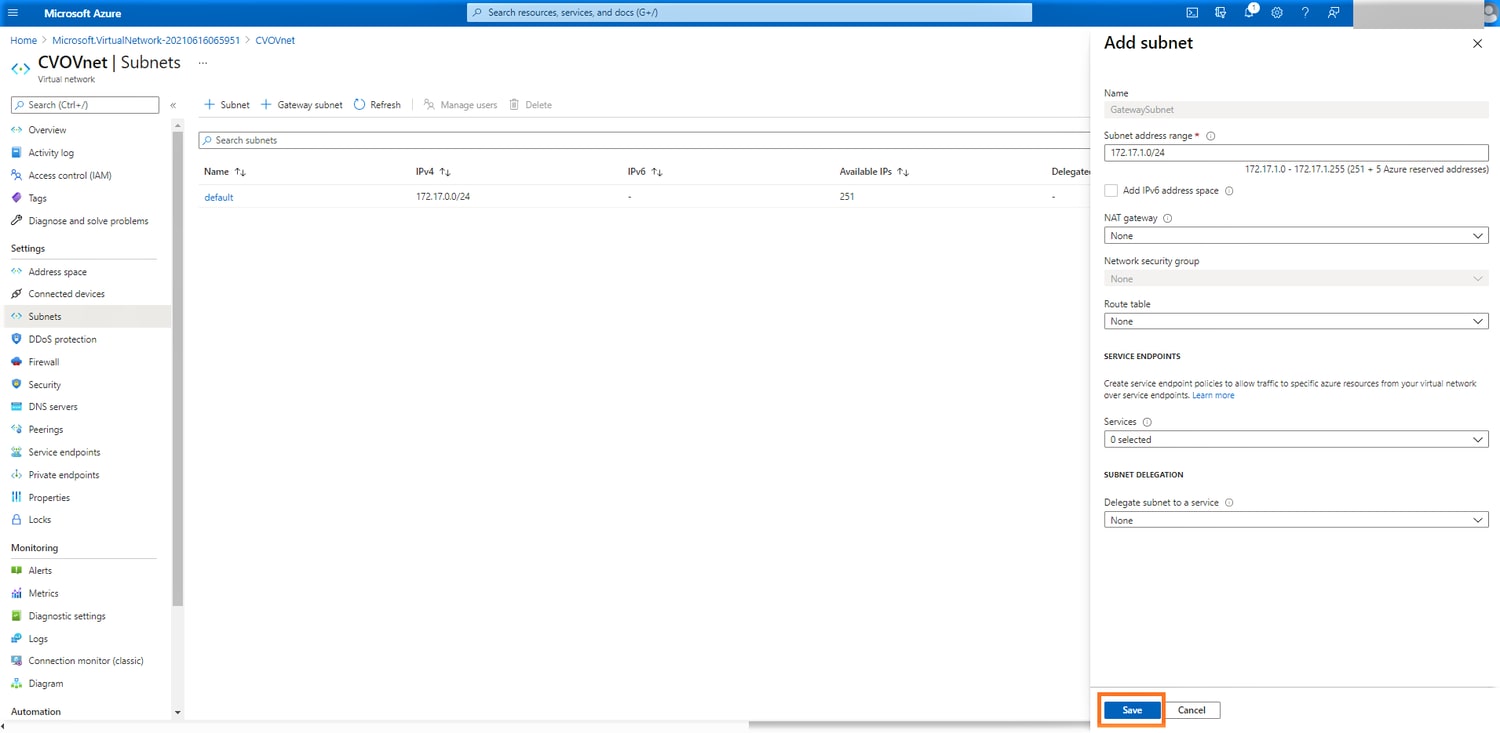Collapse the left sidebar with chevron icon
This screenshot has width=1500, height=733.
[173, 105]
